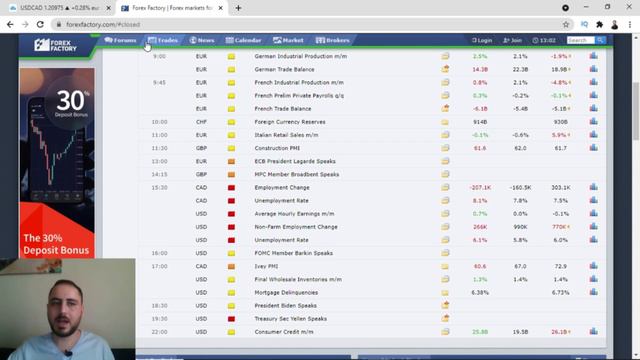Open the News menu
Screen dimensions: 640x360
(x=202, y=40)
